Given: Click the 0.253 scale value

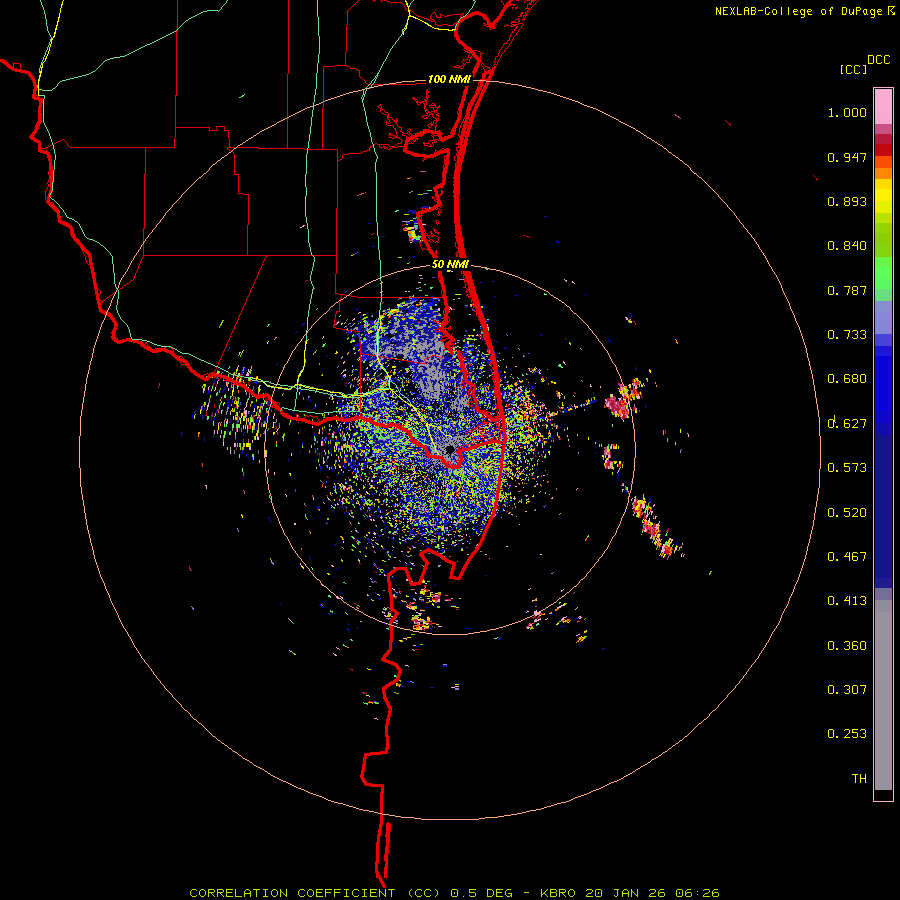Looking at the screenshot, I should 847,734.
